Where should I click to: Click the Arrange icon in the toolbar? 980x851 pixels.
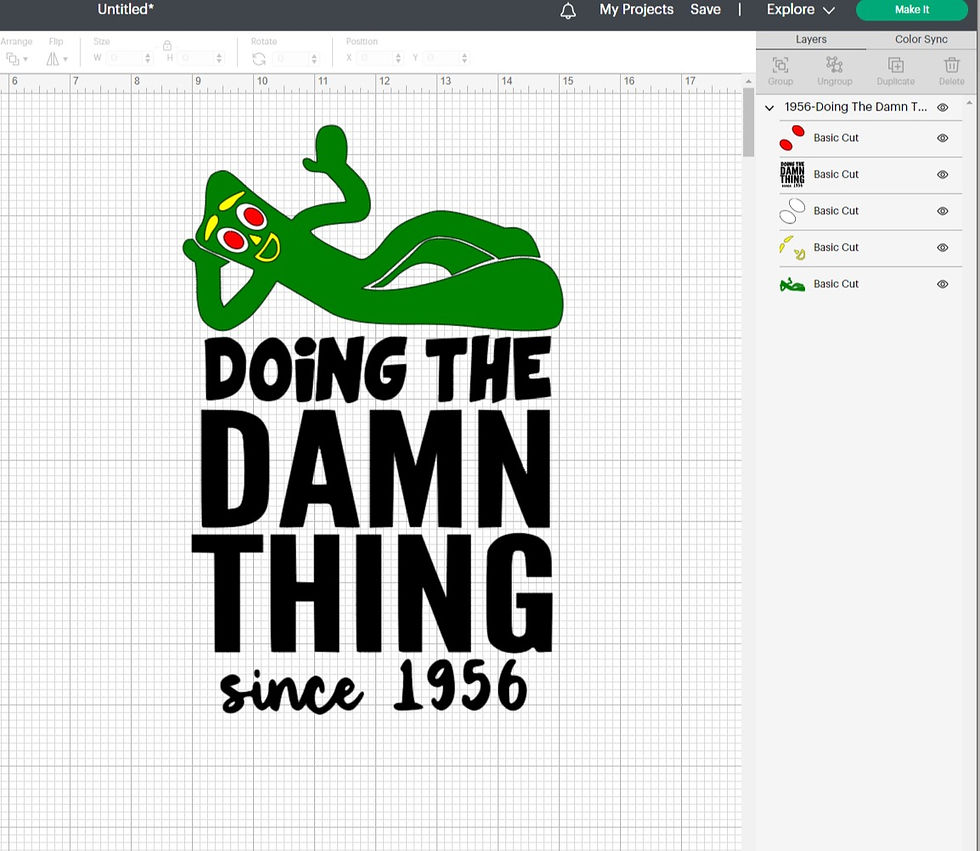click(12, 59)
